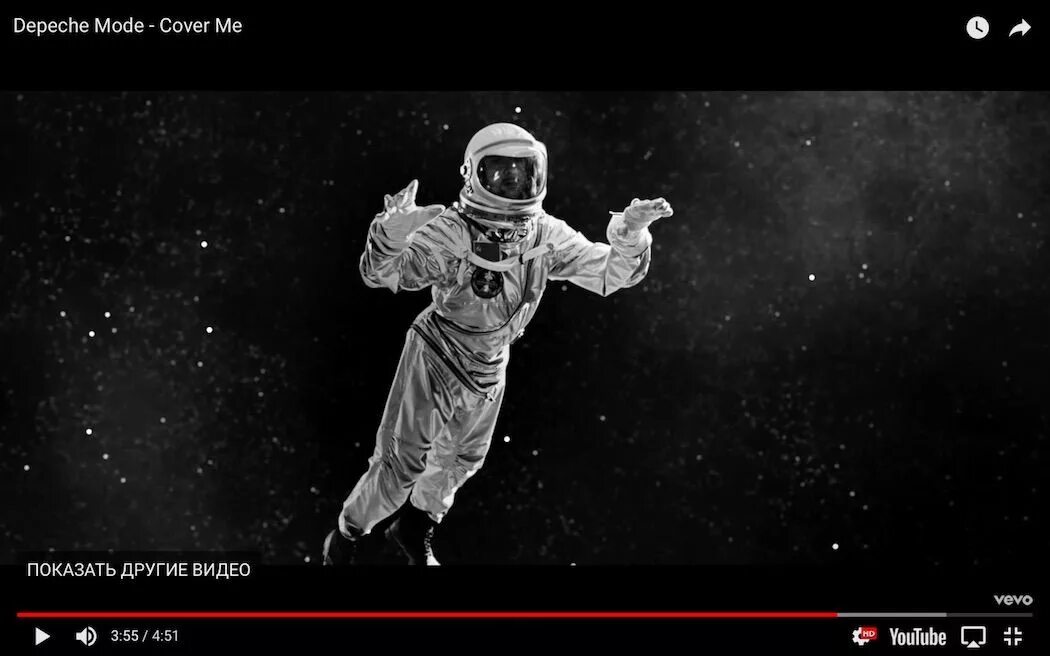
Task: Open the video on YouTube logo
Action: pos(917,636)
